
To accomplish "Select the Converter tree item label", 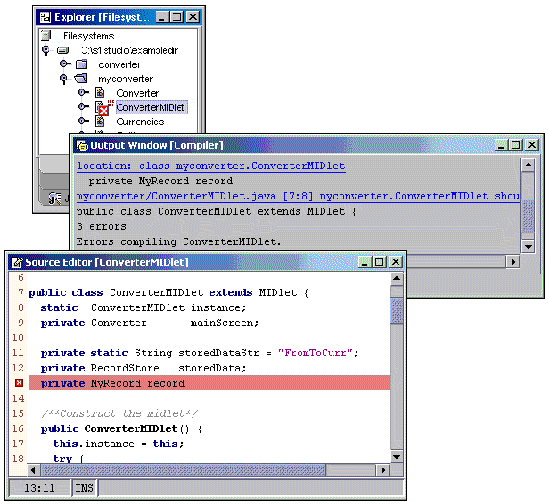I will [x=138, y=93].
